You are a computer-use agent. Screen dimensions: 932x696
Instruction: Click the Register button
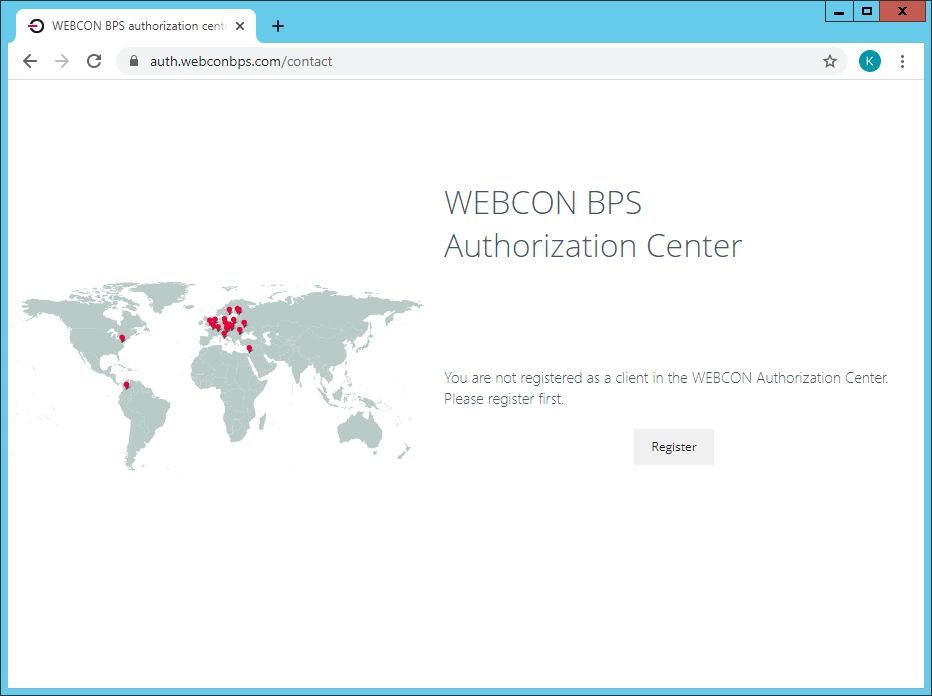click(x=673, y=447)
